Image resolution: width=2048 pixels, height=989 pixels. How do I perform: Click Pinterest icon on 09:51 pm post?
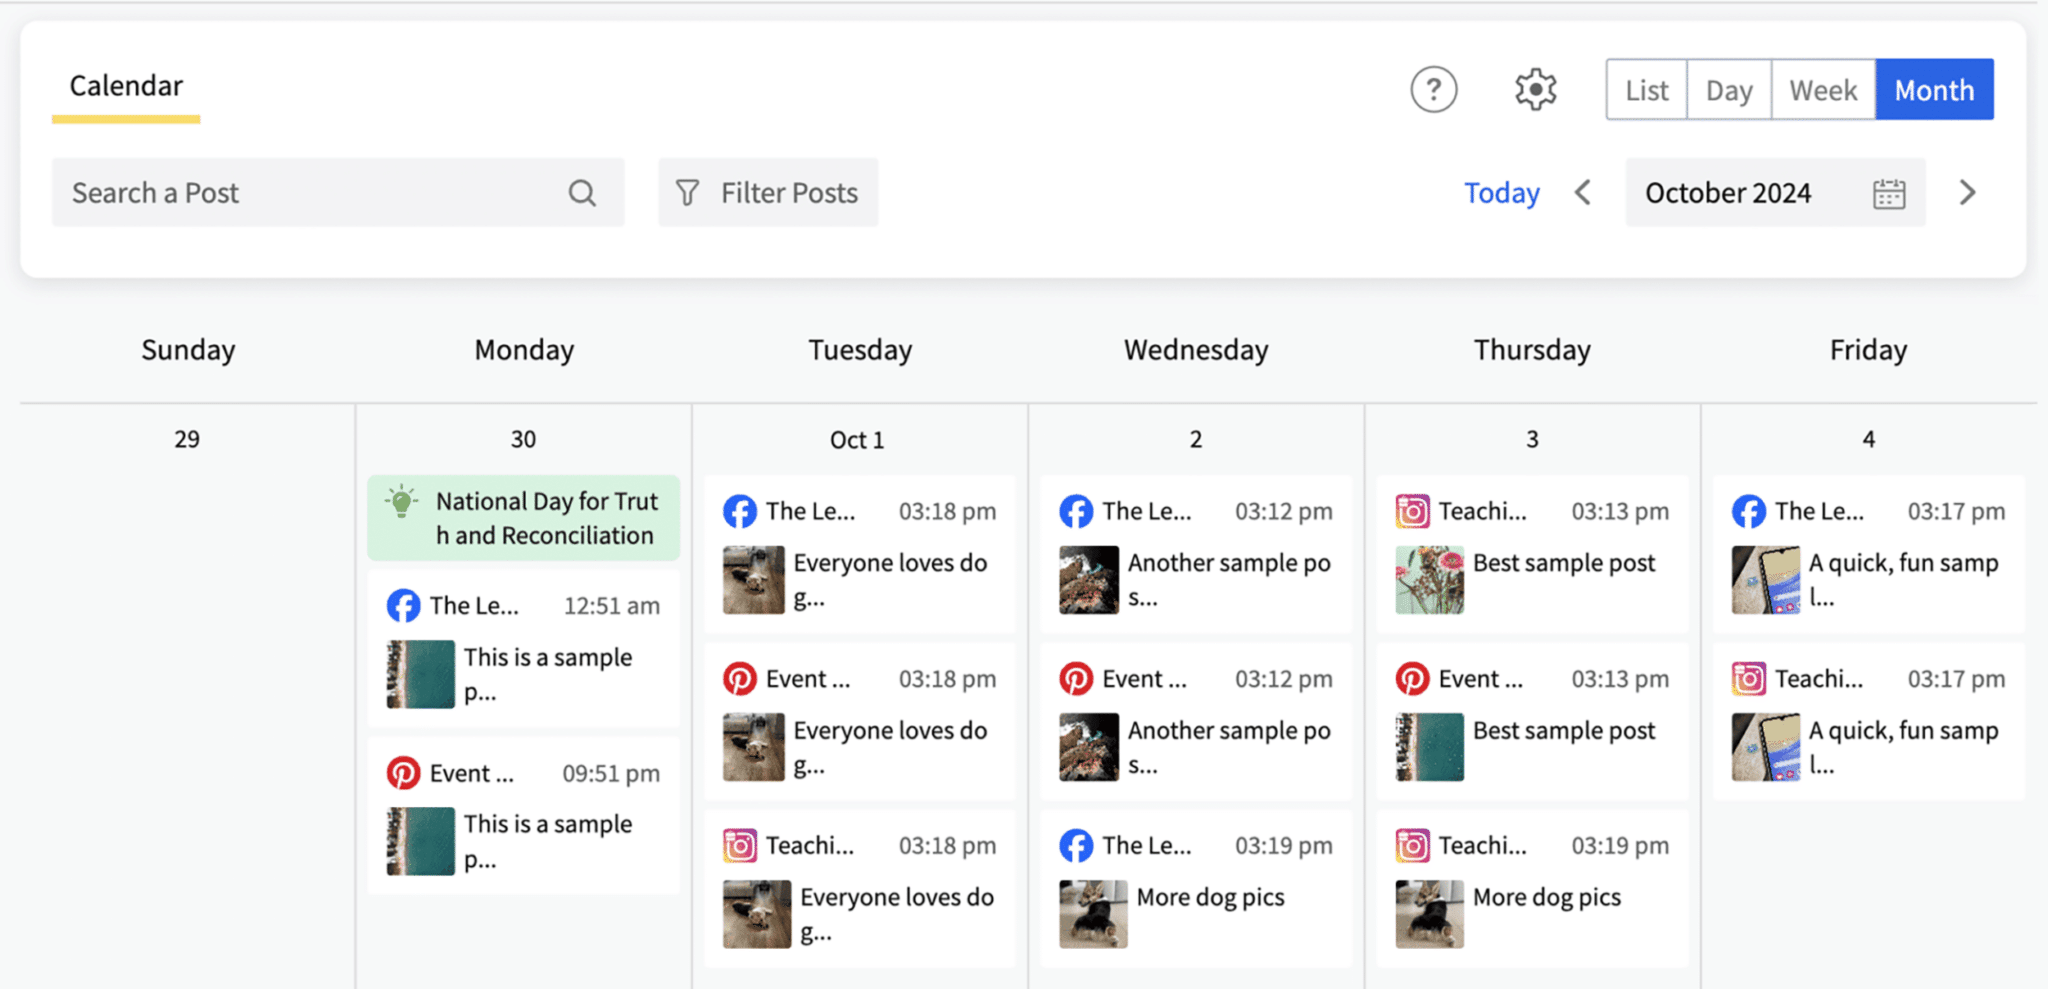[x=403, y=773]
